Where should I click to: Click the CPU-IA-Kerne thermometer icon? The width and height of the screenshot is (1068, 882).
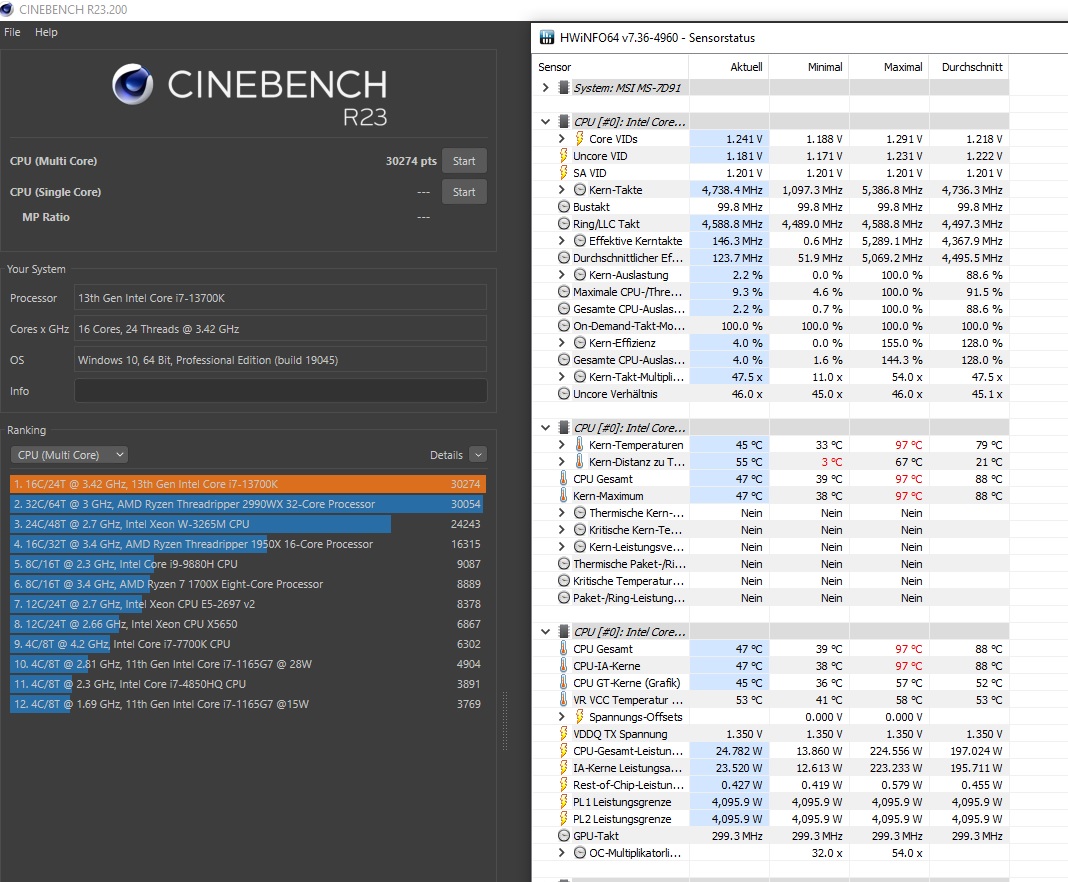coord(564,666)
